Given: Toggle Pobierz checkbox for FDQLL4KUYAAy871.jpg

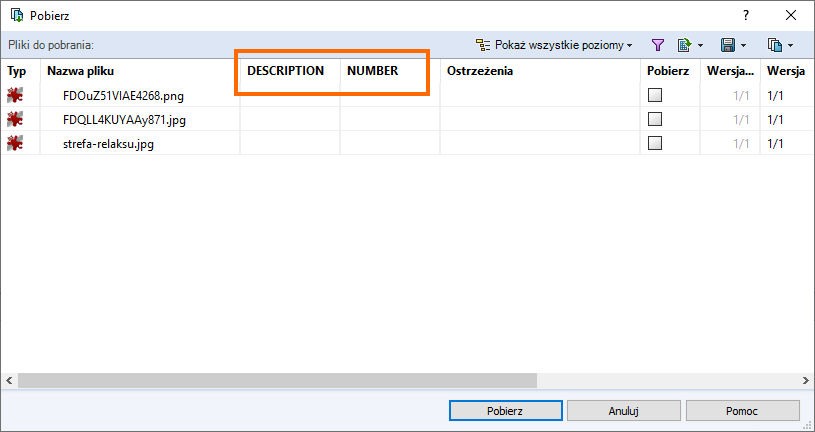Looking at the screenshot, I should [655, 120].
